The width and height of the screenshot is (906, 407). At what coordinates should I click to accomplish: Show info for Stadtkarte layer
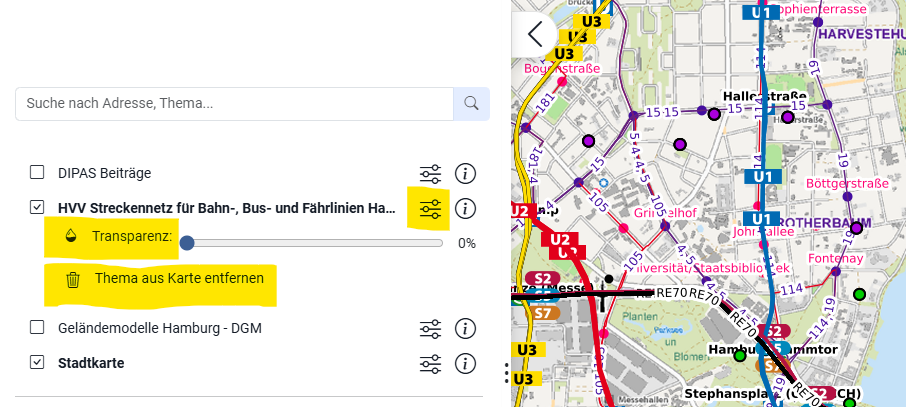pos(465,364)
